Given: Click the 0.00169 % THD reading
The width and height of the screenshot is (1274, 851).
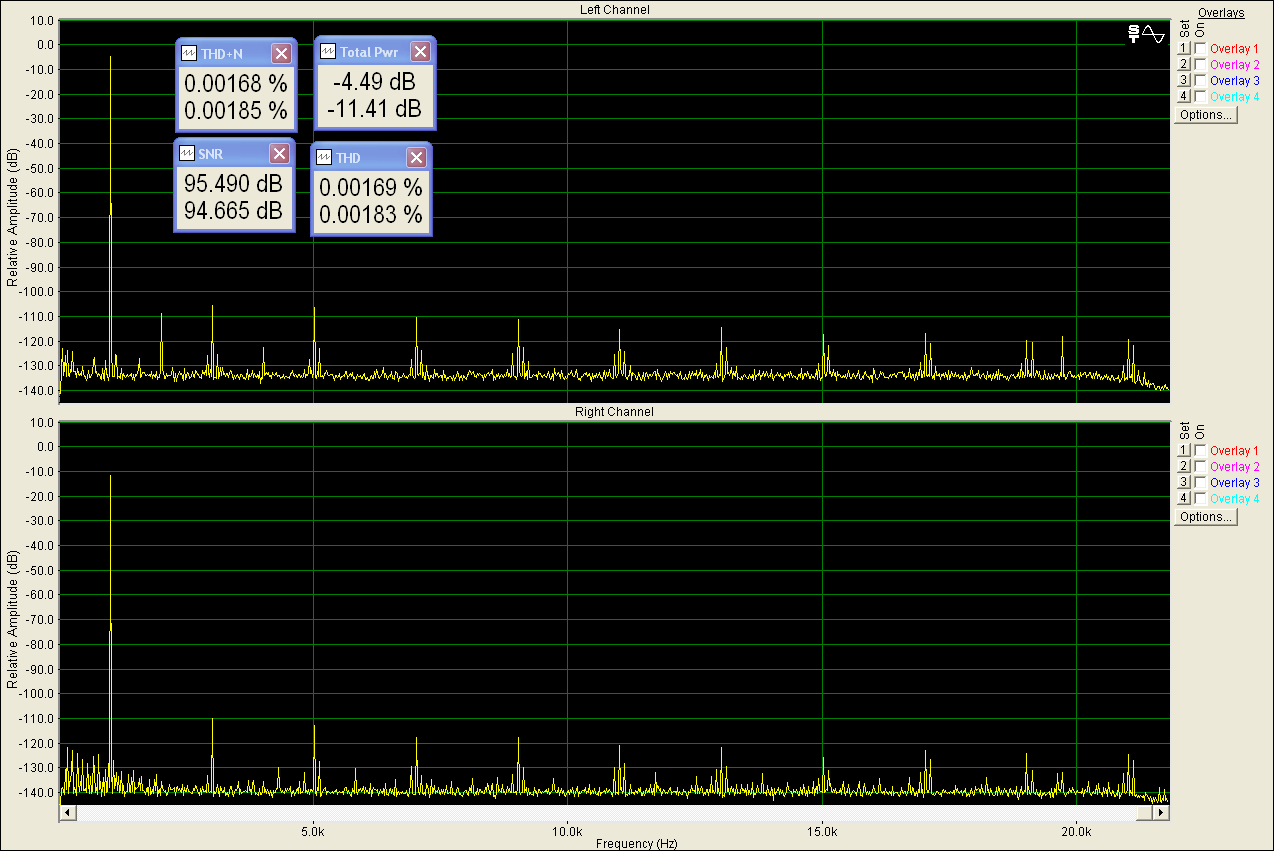Looking at the screenshot, I should point(371,188).
